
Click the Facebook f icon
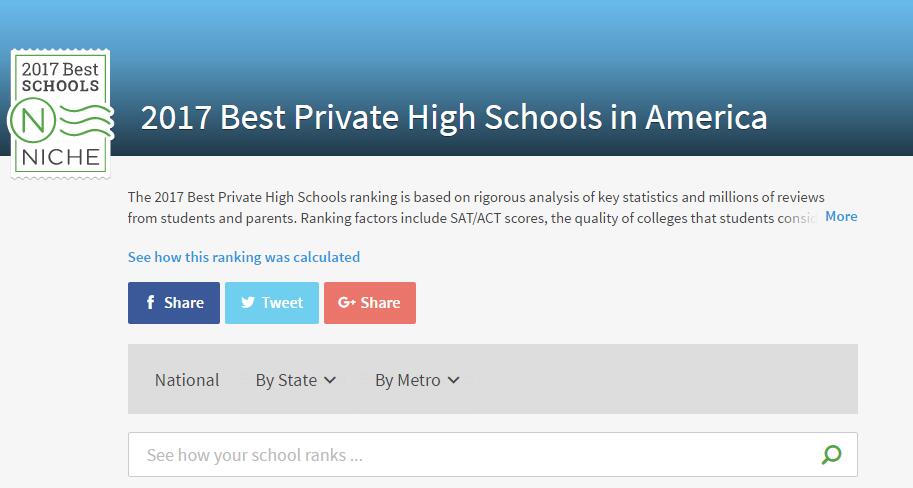point(150,303)
